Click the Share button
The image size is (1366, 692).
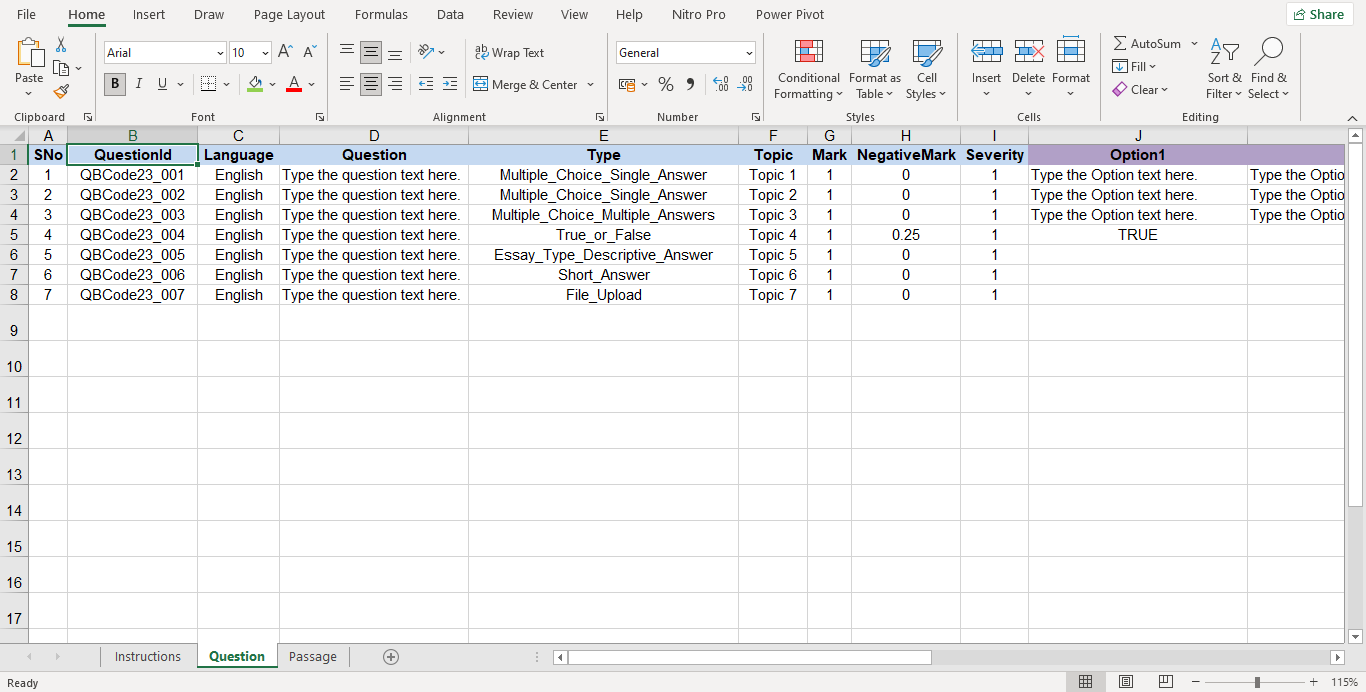click(1318, 15)
